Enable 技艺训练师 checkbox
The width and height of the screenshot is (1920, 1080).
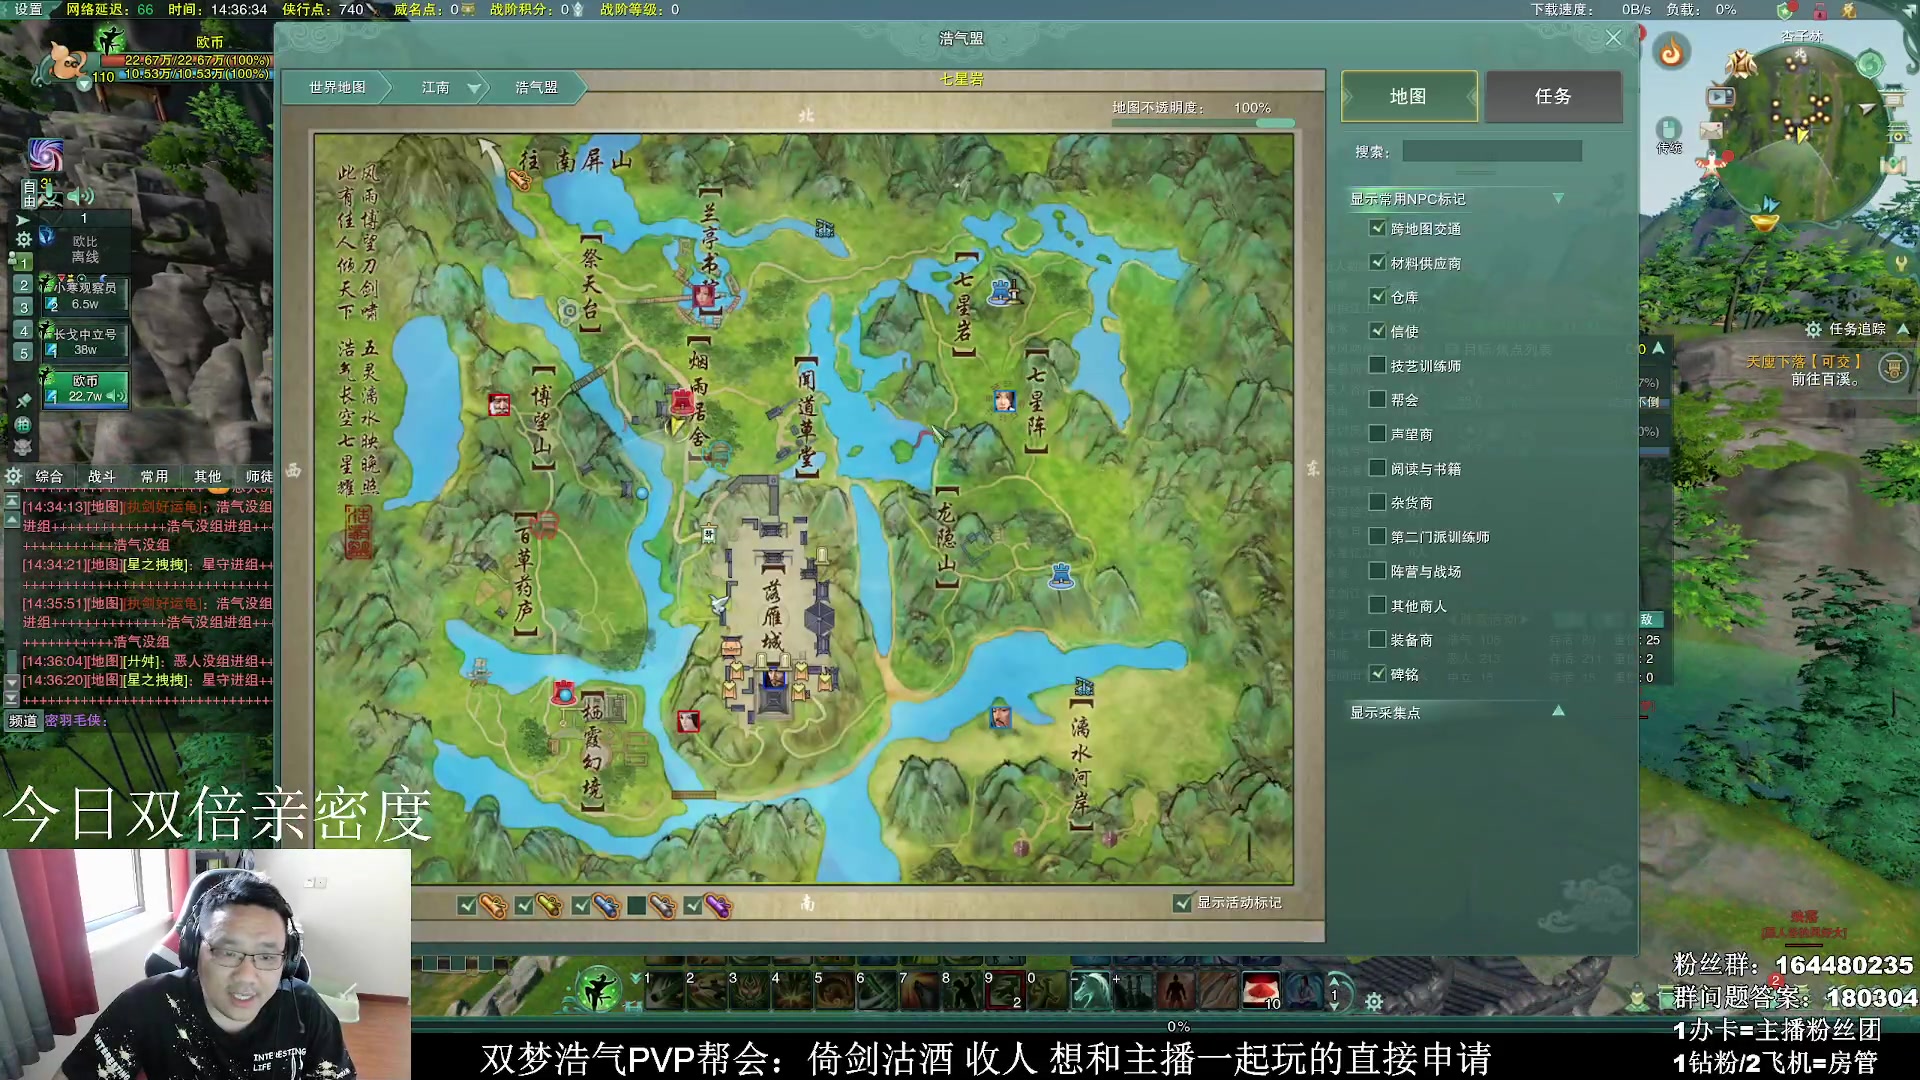point(1378,365)
